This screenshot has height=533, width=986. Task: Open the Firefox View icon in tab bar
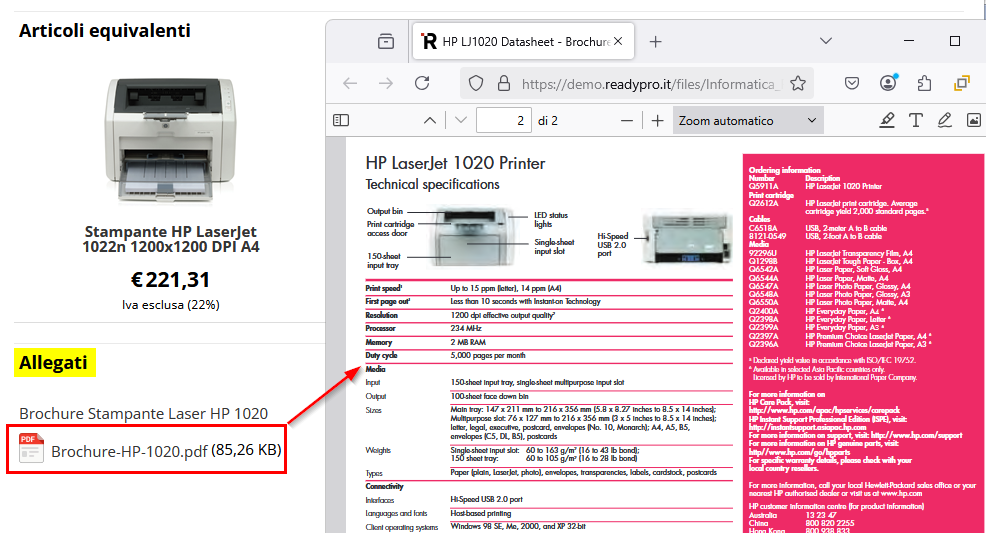(x=386, y=41)
